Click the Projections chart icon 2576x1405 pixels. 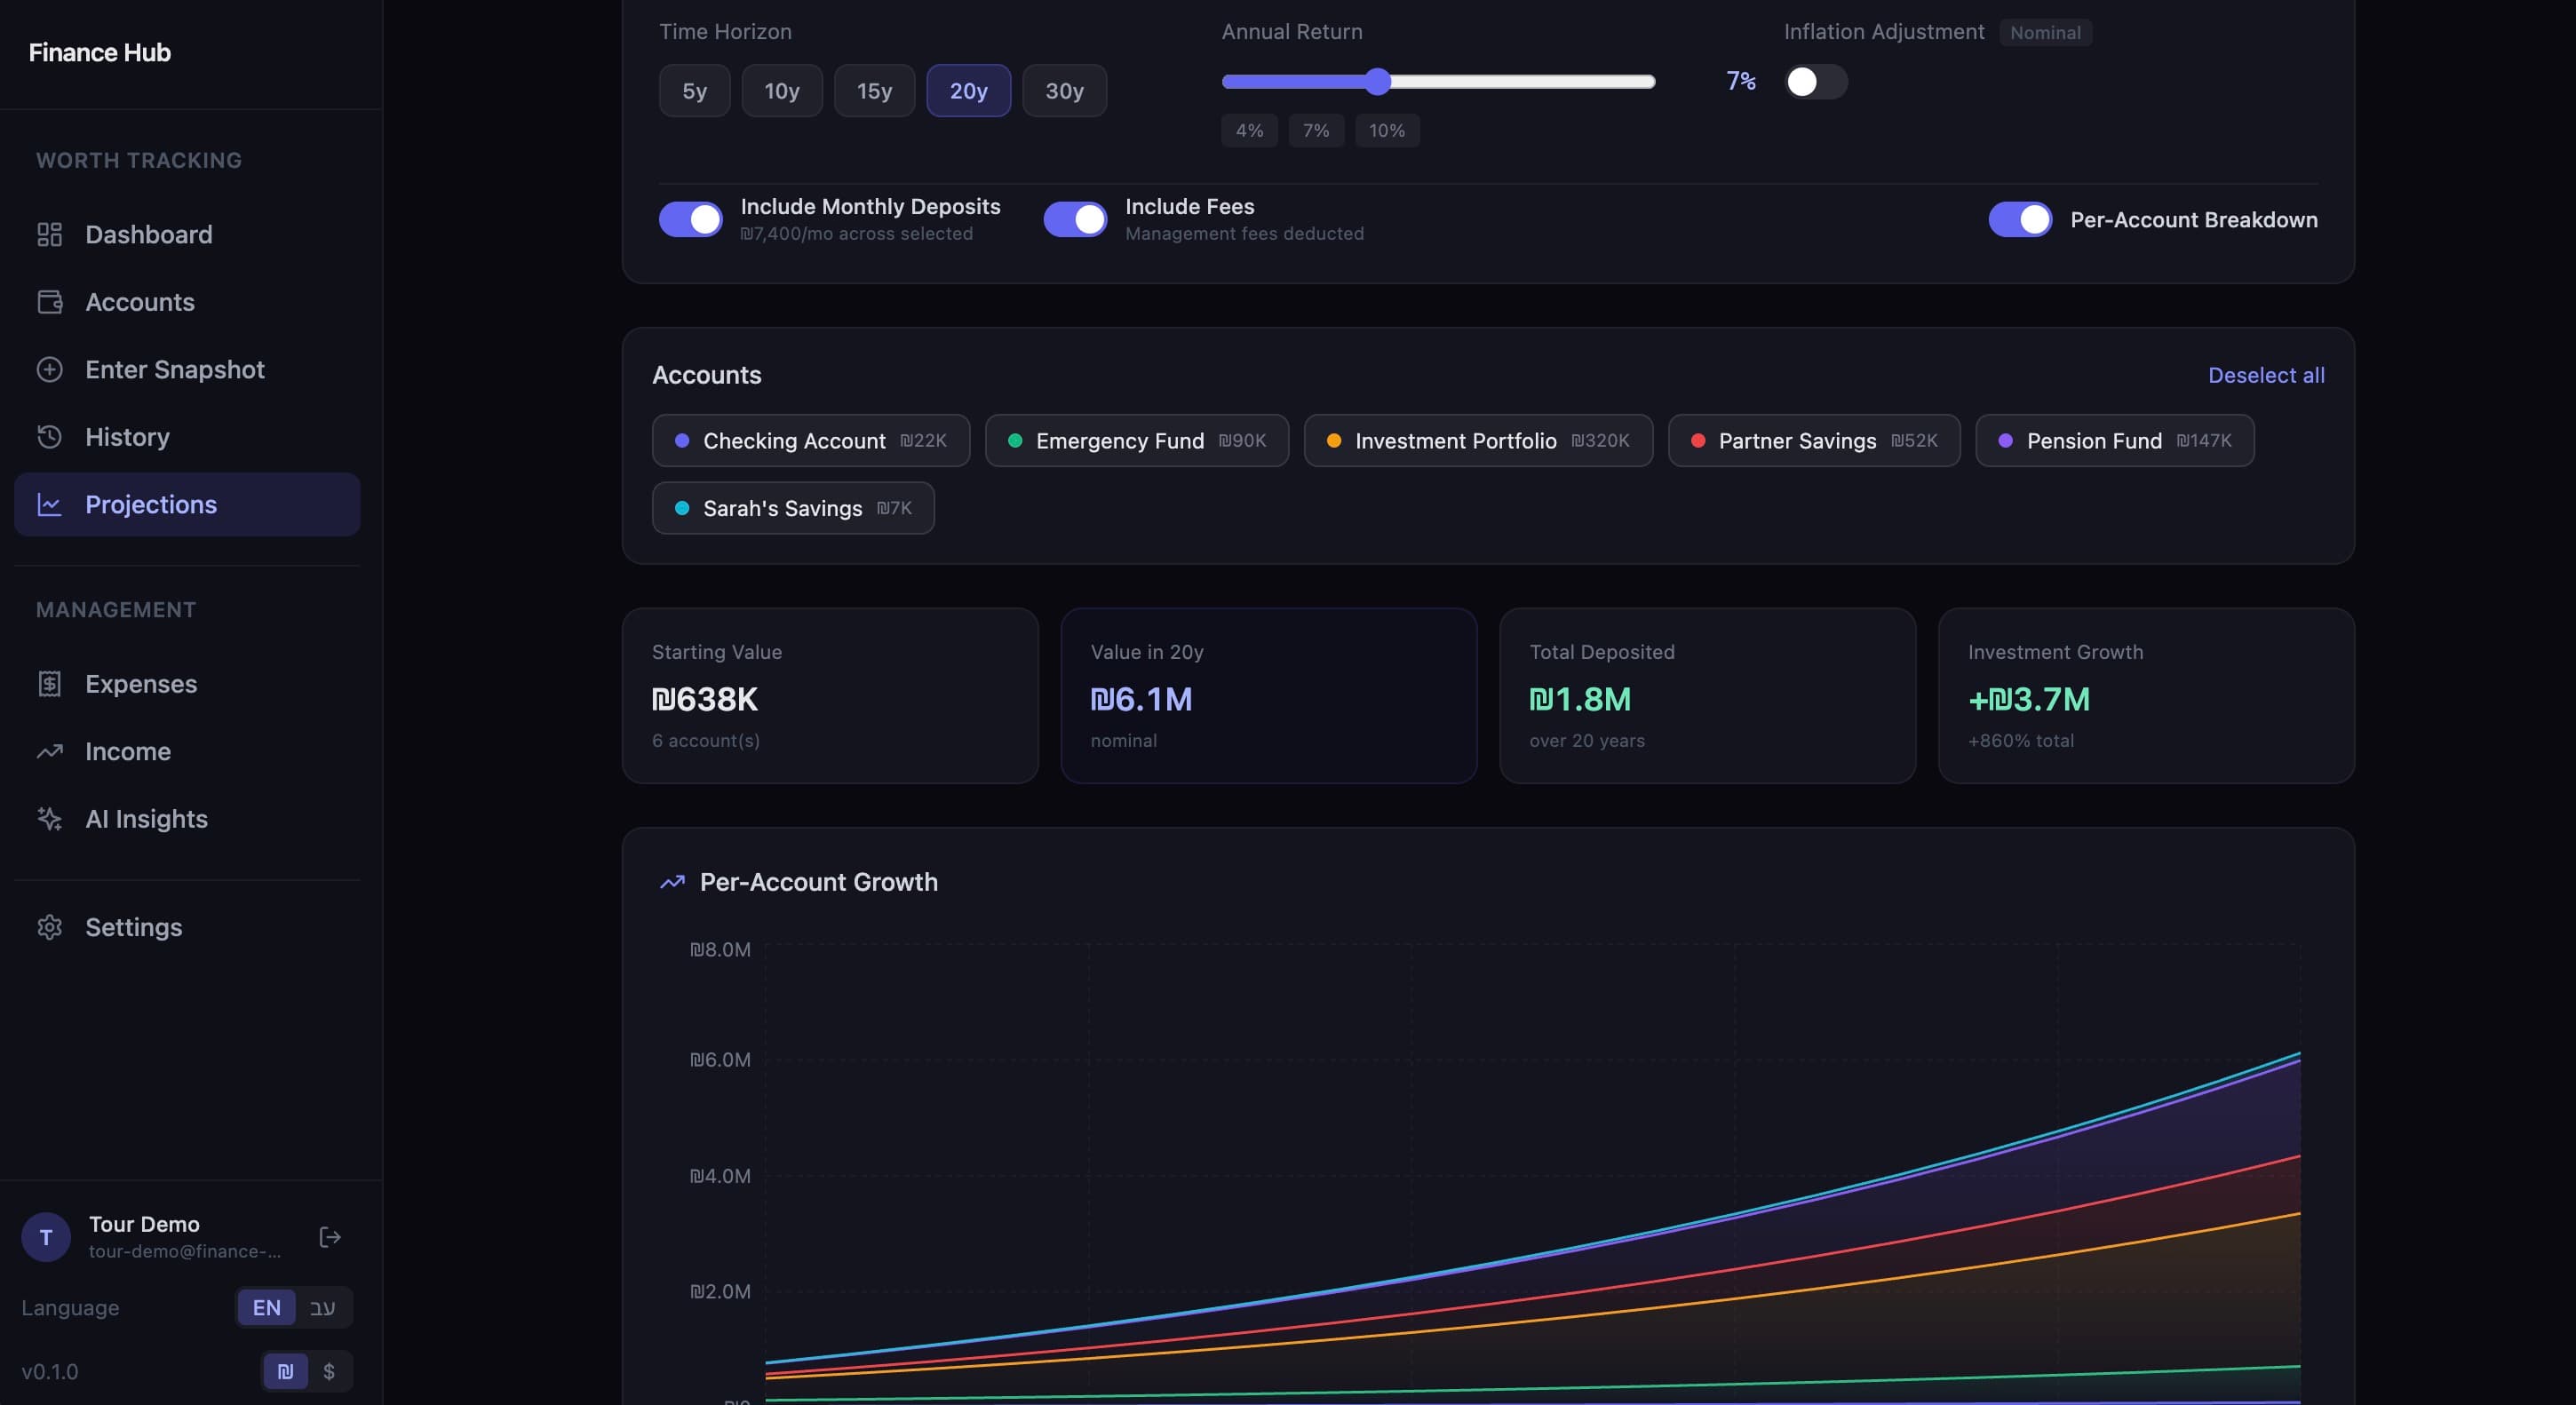(49, 504)
